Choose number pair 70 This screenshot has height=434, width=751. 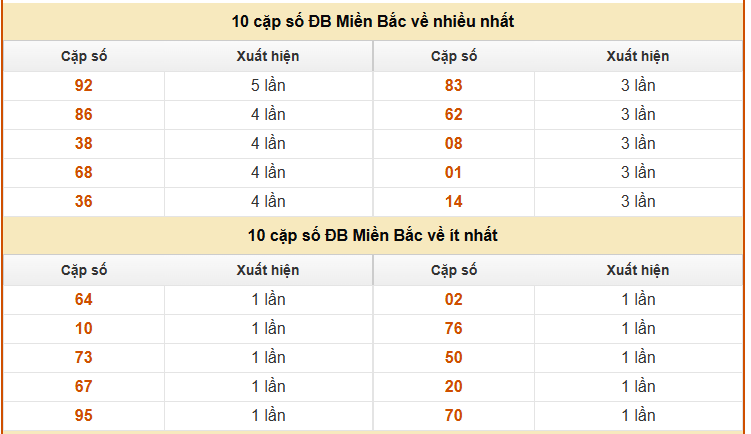[454, 416]
